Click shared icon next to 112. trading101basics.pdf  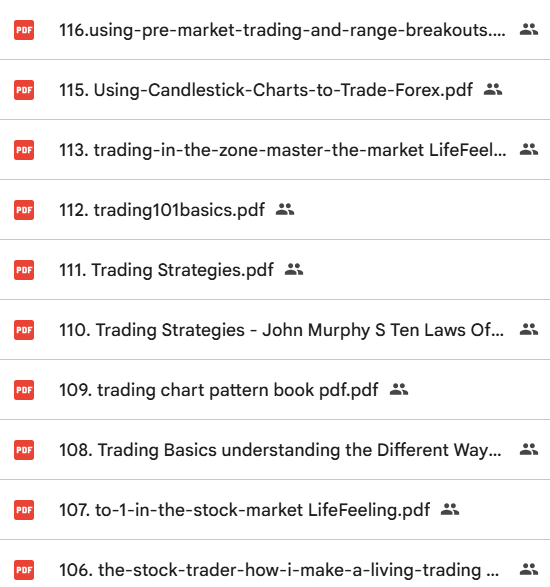[x=285, y=210]
